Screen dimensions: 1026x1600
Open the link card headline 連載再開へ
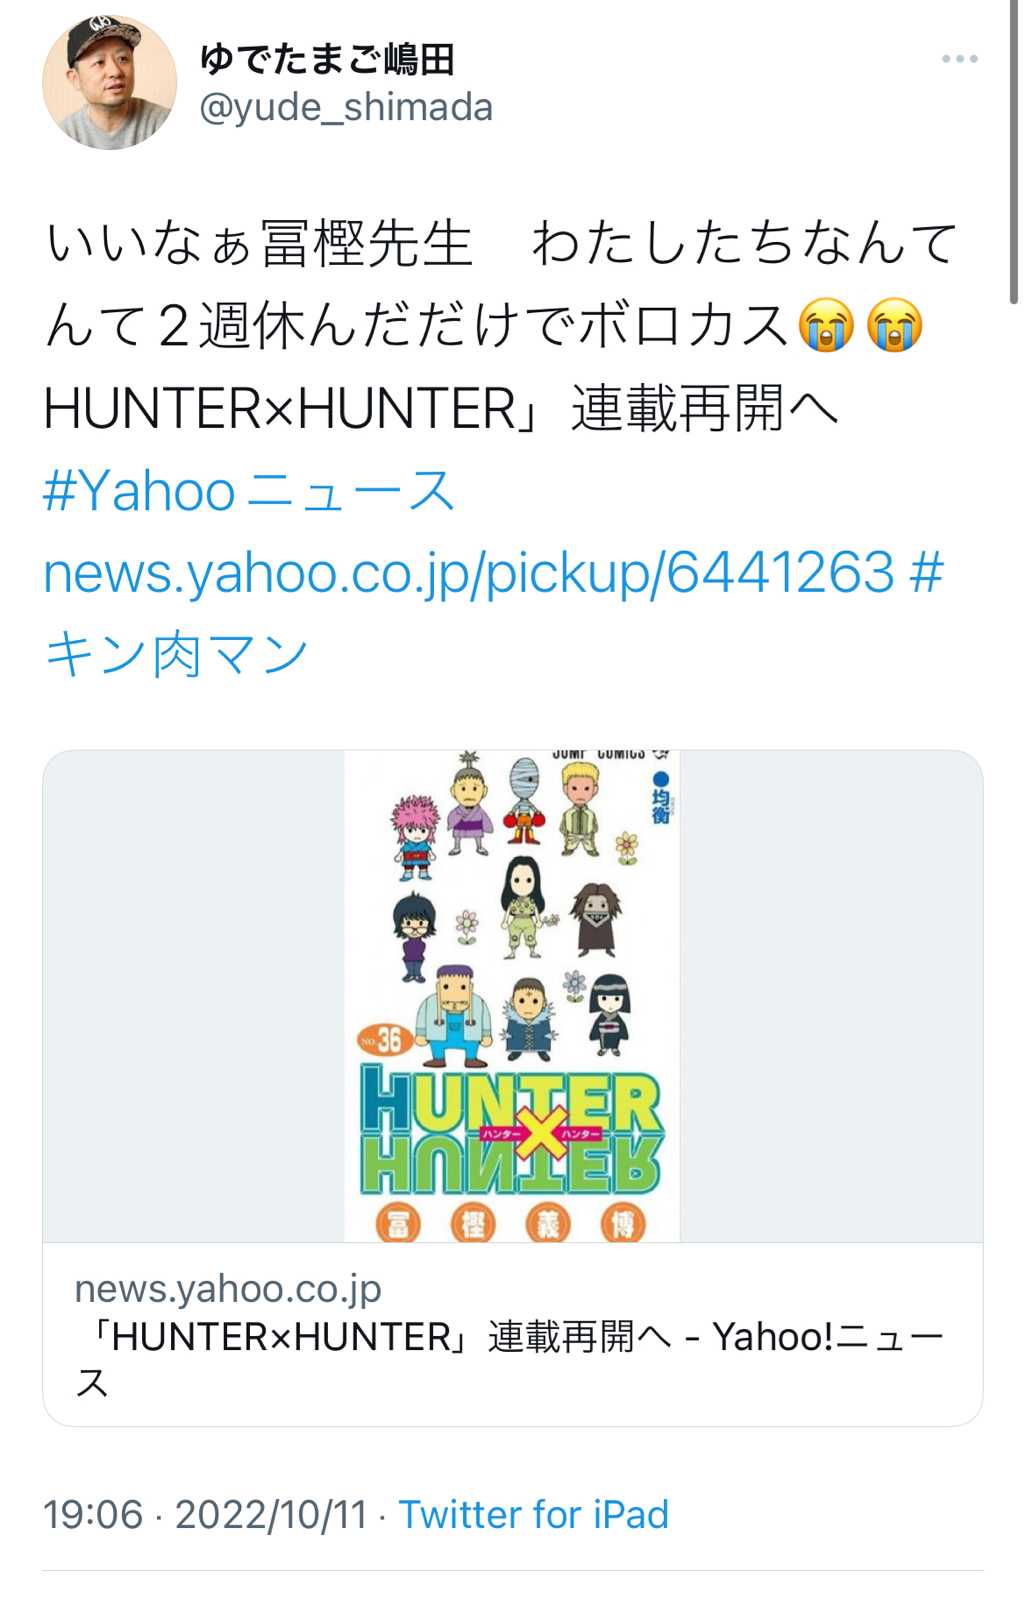(510, 1359)
